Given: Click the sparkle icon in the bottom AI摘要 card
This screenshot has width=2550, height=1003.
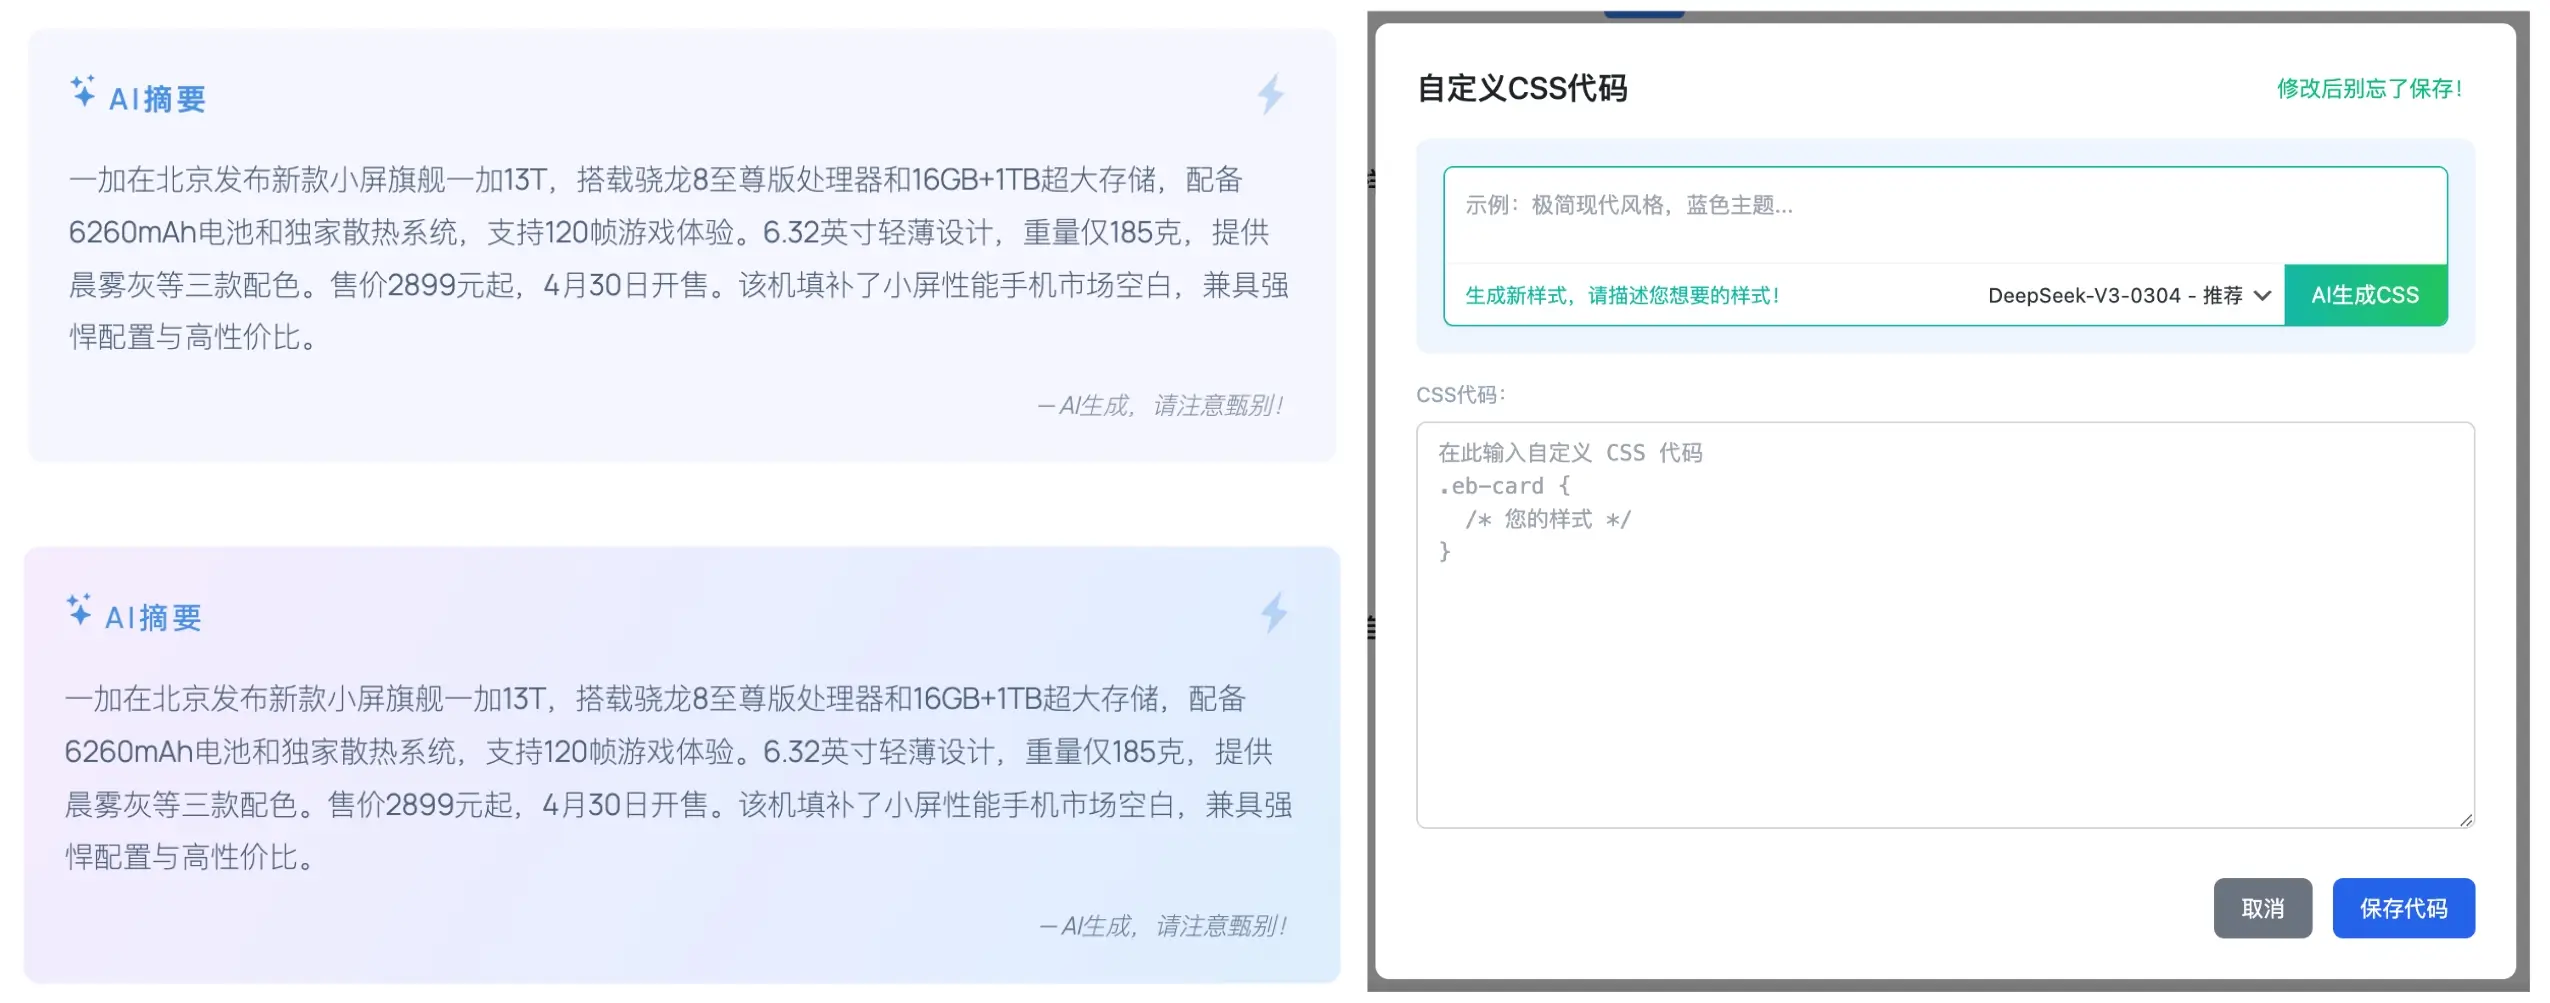Looking at the screenshot, I should [x=79, y=610].
